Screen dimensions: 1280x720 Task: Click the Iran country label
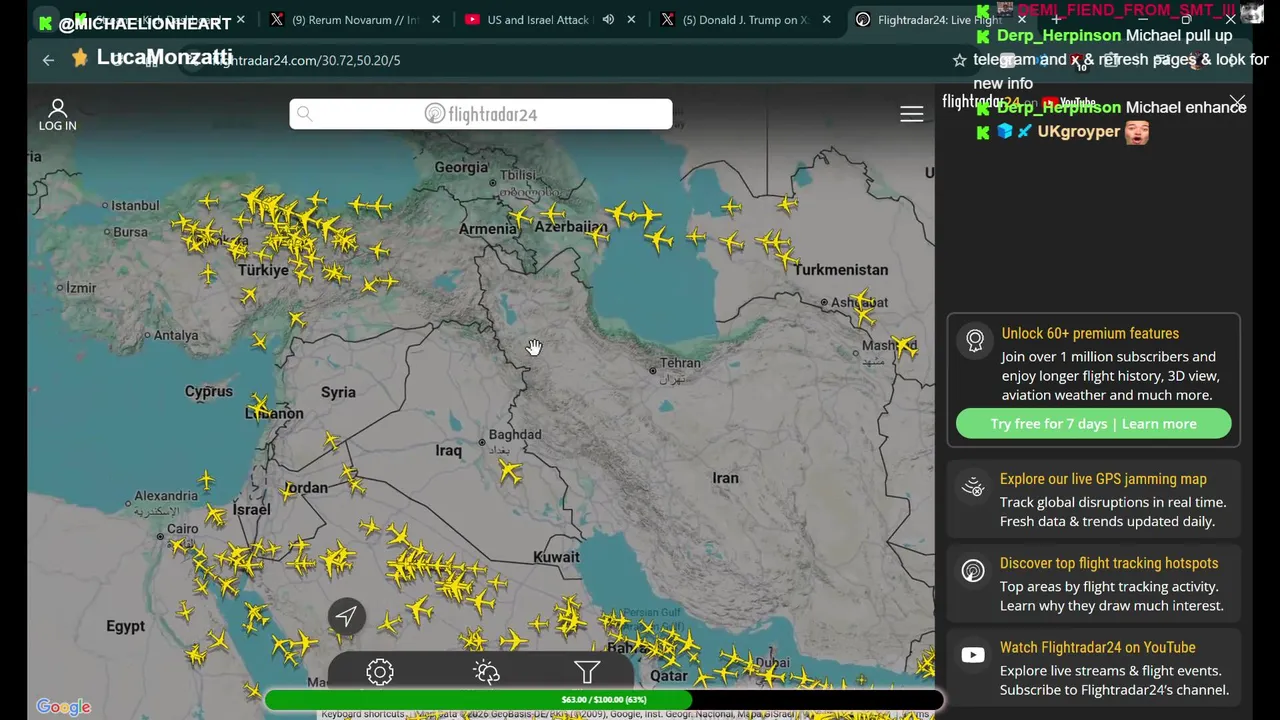[725, 478]
